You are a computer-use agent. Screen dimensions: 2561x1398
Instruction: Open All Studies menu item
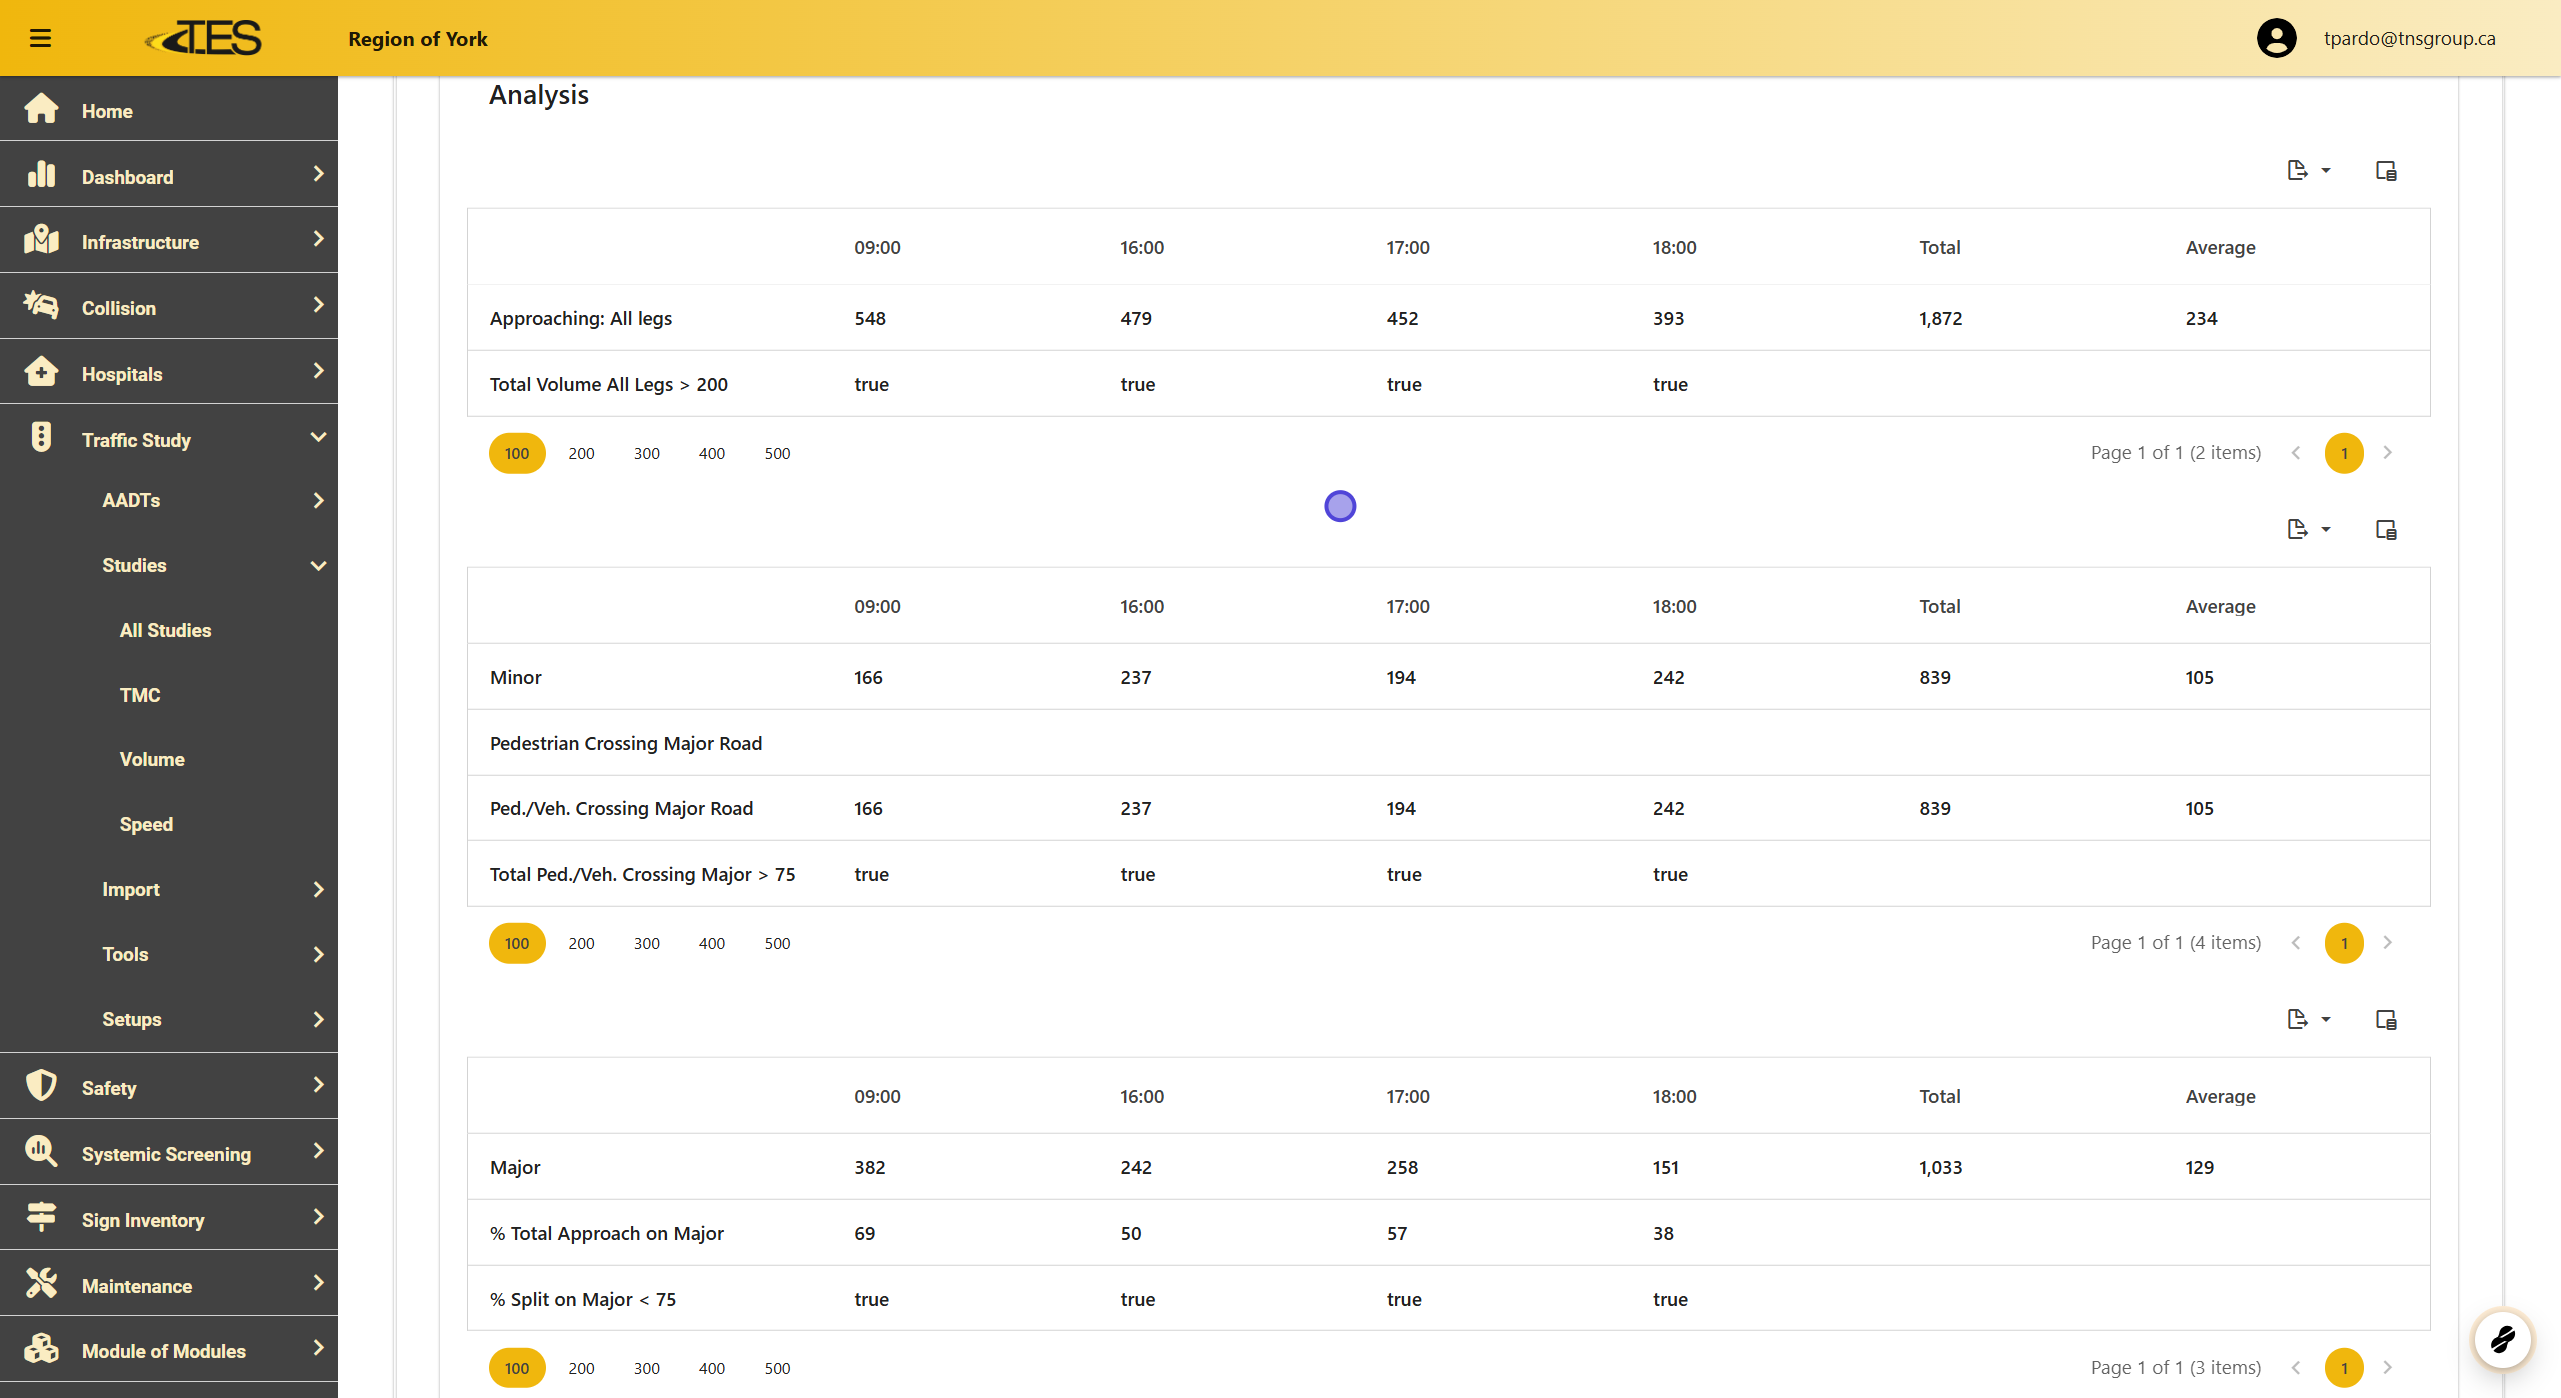(x=165, y=630)
